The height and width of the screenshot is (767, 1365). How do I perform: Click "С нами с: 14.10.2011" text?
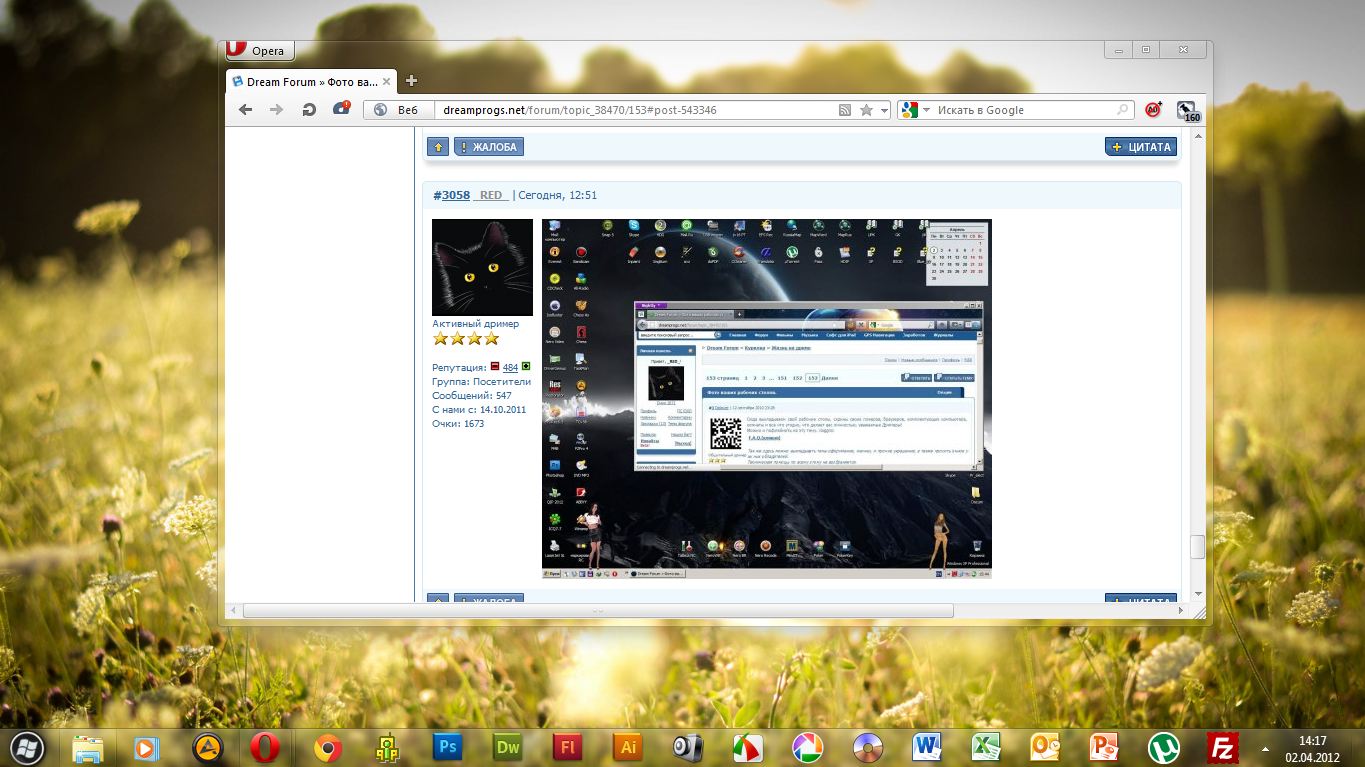pos(479,410)
